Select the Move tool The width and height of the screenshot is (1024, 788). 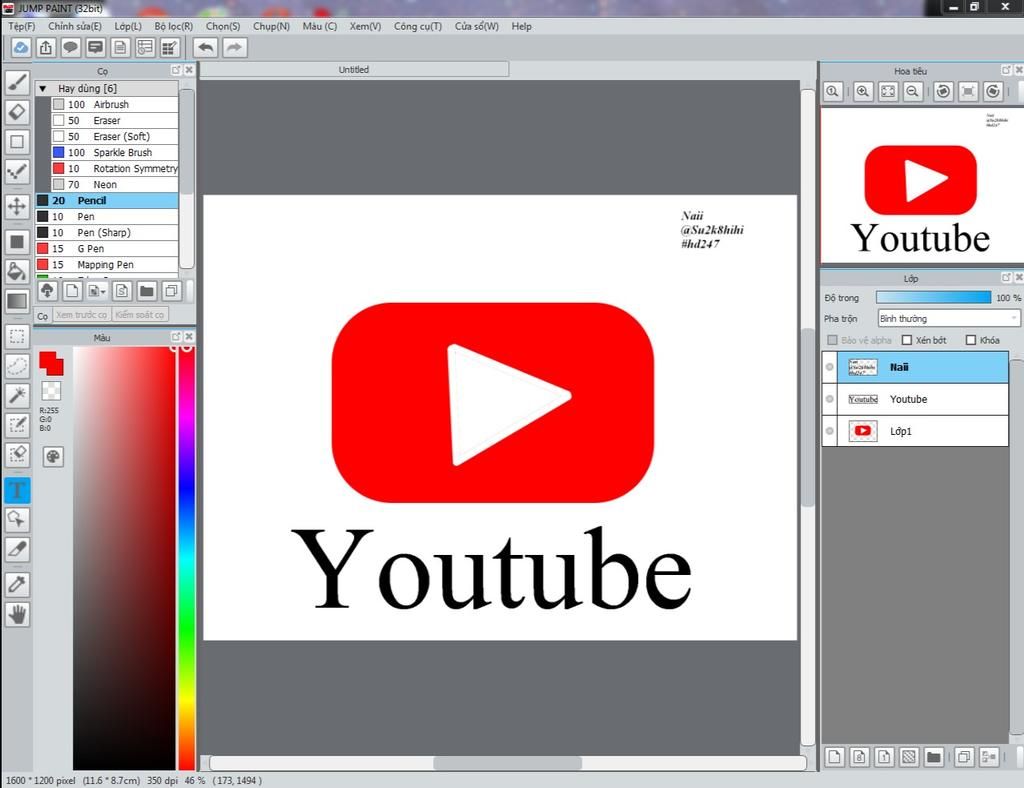point(17,206)
